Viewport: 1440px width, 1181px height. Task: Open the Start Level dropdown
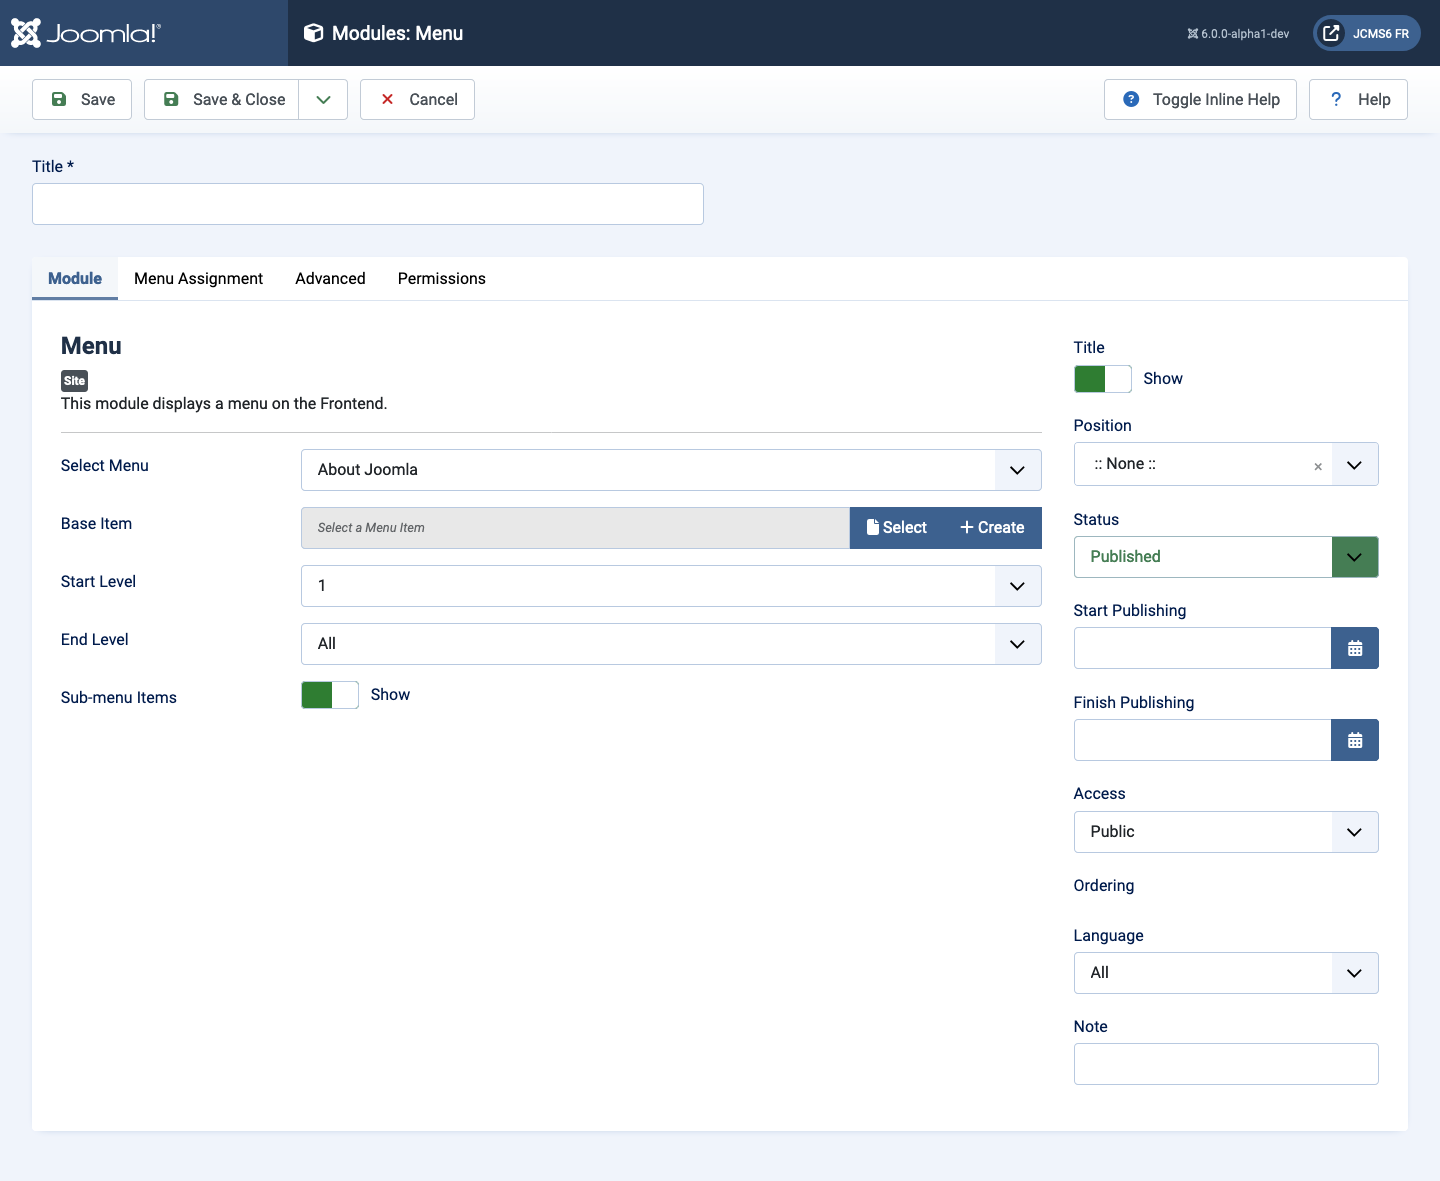671,586
